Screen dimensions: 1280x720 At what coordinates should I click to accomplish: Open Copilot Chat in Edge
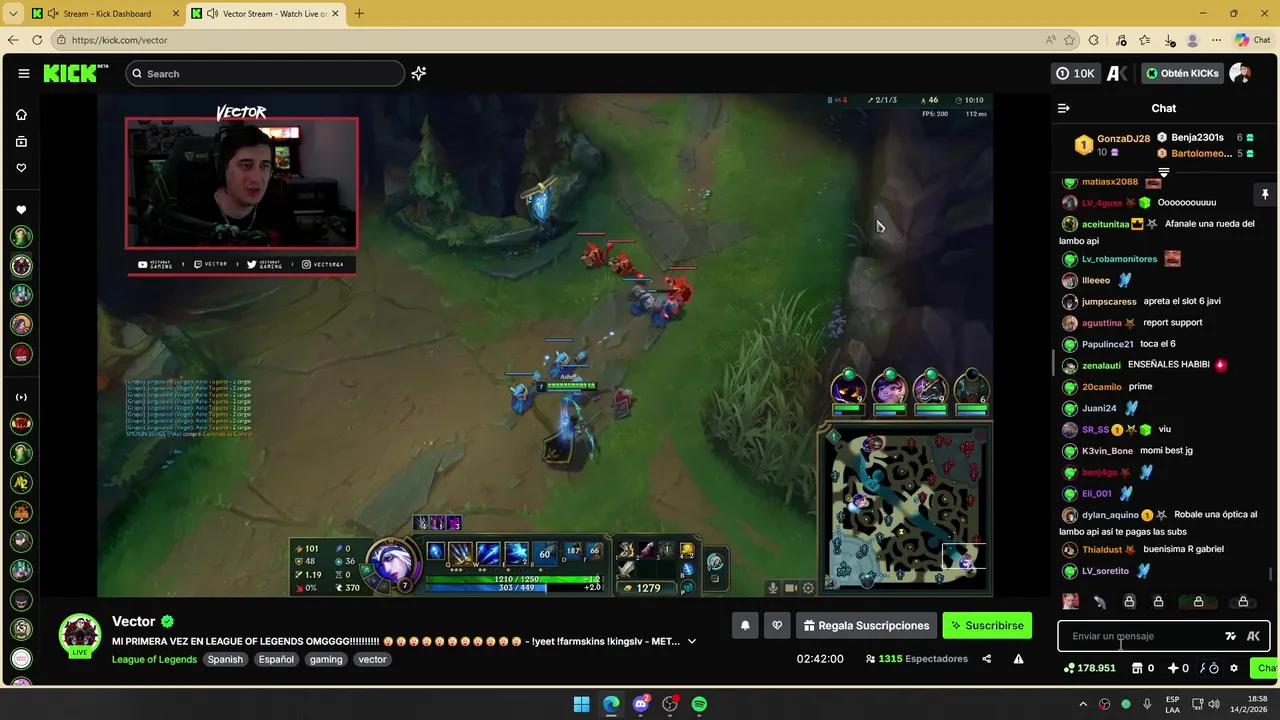pyautogui.click(x=1253, y=40)
